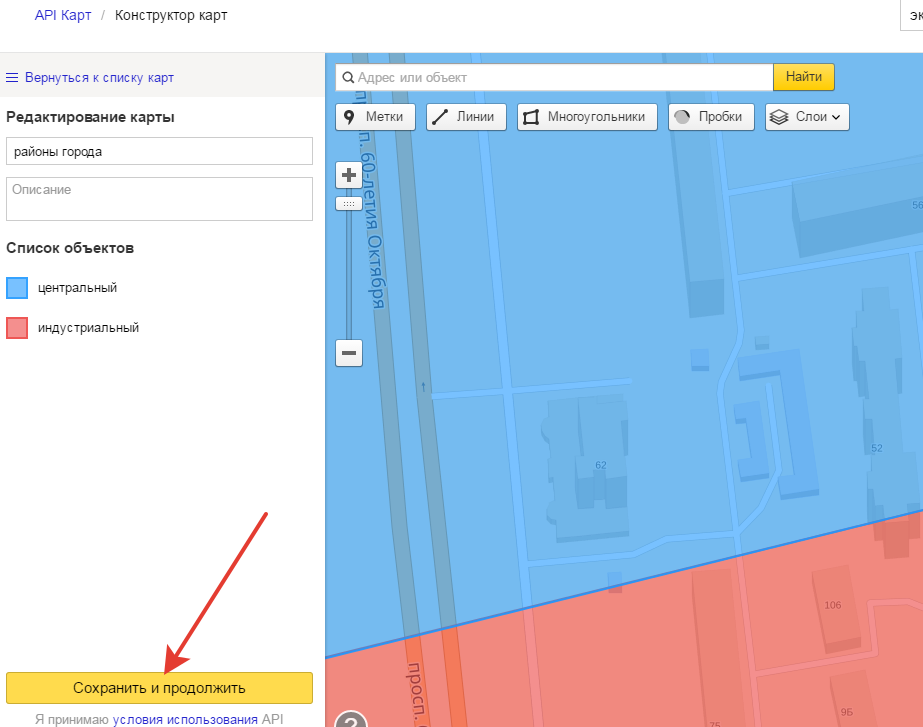Toggle the Пробки traffic layer

[710, 117]
